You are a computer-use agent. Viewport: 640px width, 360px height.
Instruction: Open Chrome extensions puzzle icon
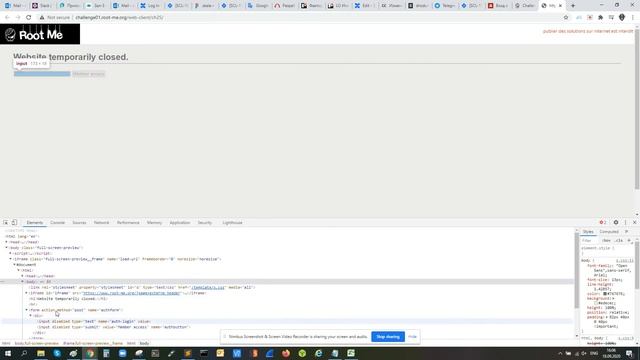coord(600,18)
